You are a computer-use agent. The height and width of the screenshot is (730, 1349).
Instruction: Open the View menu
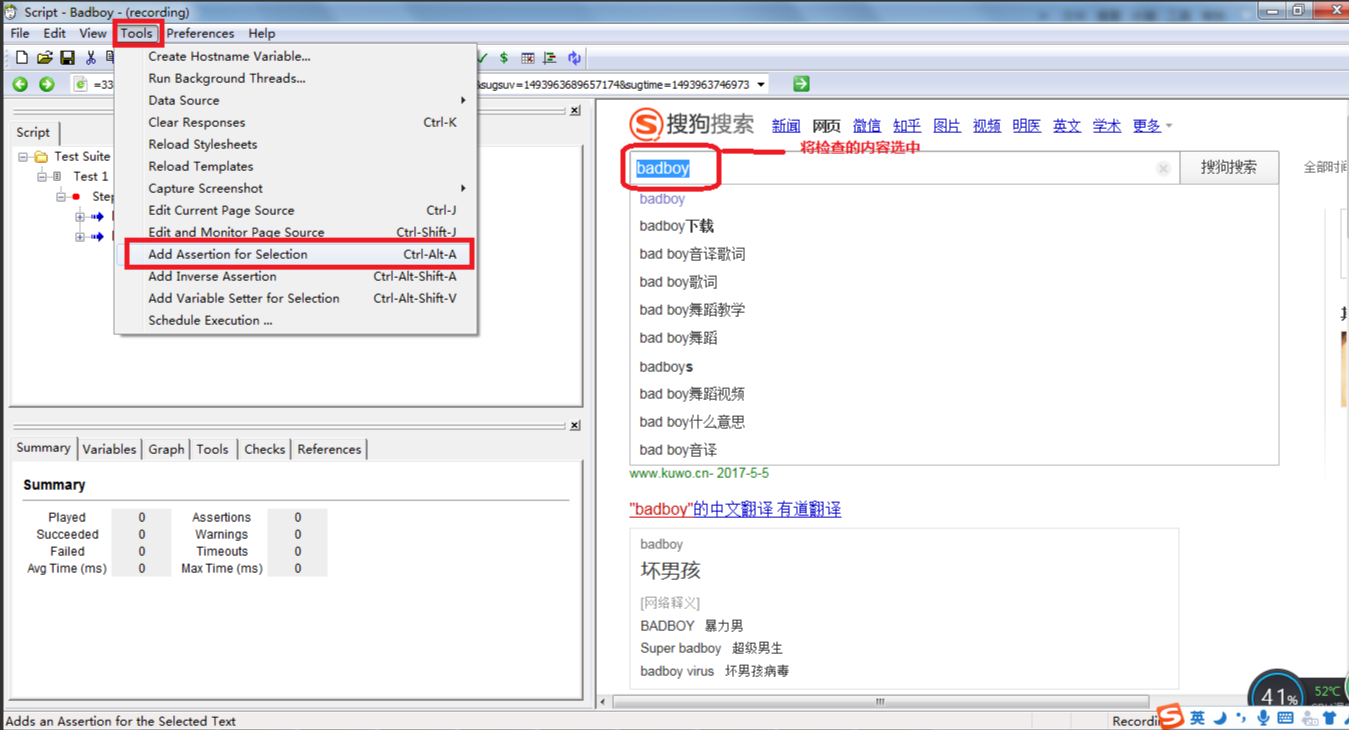coord(93,33)
